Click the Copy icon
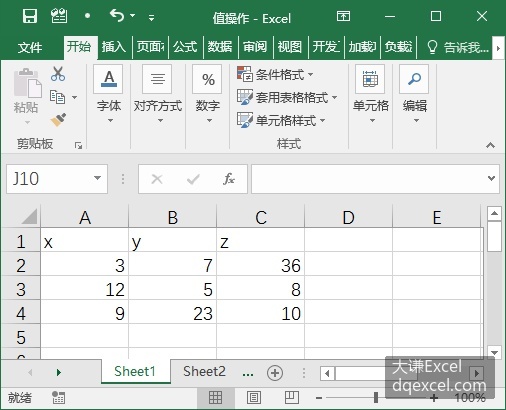Image resolution: width=506 pixels, height=410 pixels. 57,97
